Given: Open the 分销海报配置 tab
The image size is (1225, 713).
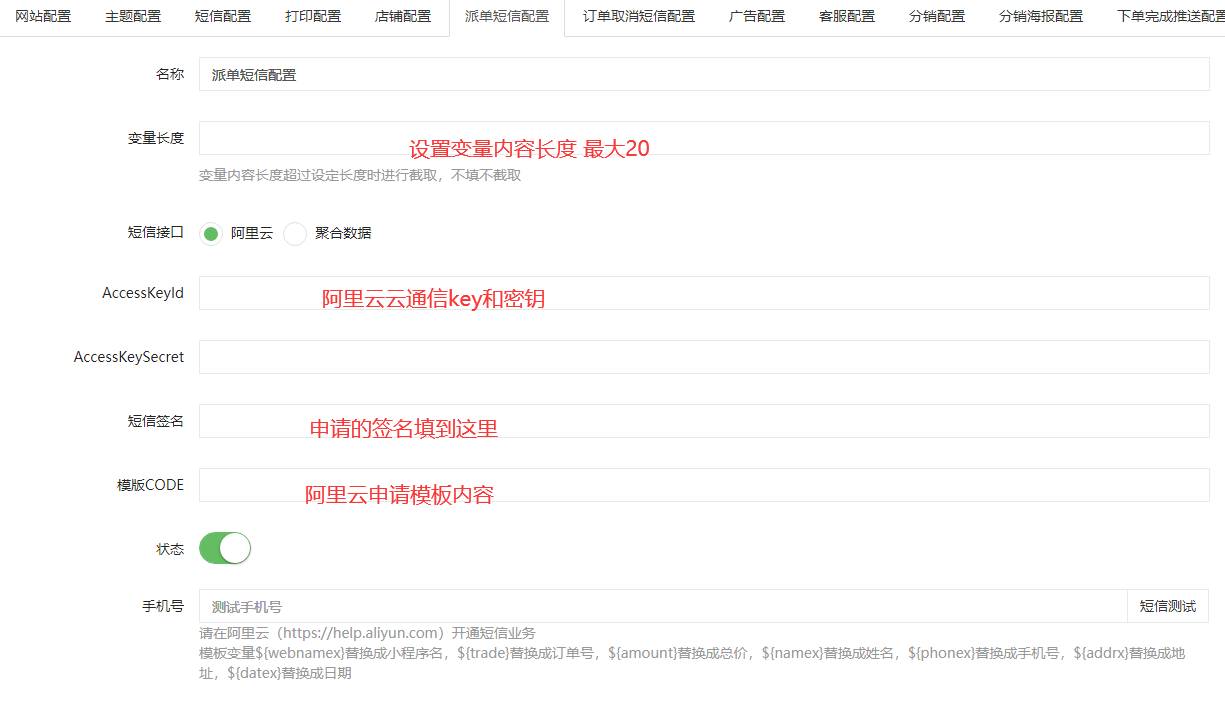Looking at the screenshot, I should tap(1041, 17).
